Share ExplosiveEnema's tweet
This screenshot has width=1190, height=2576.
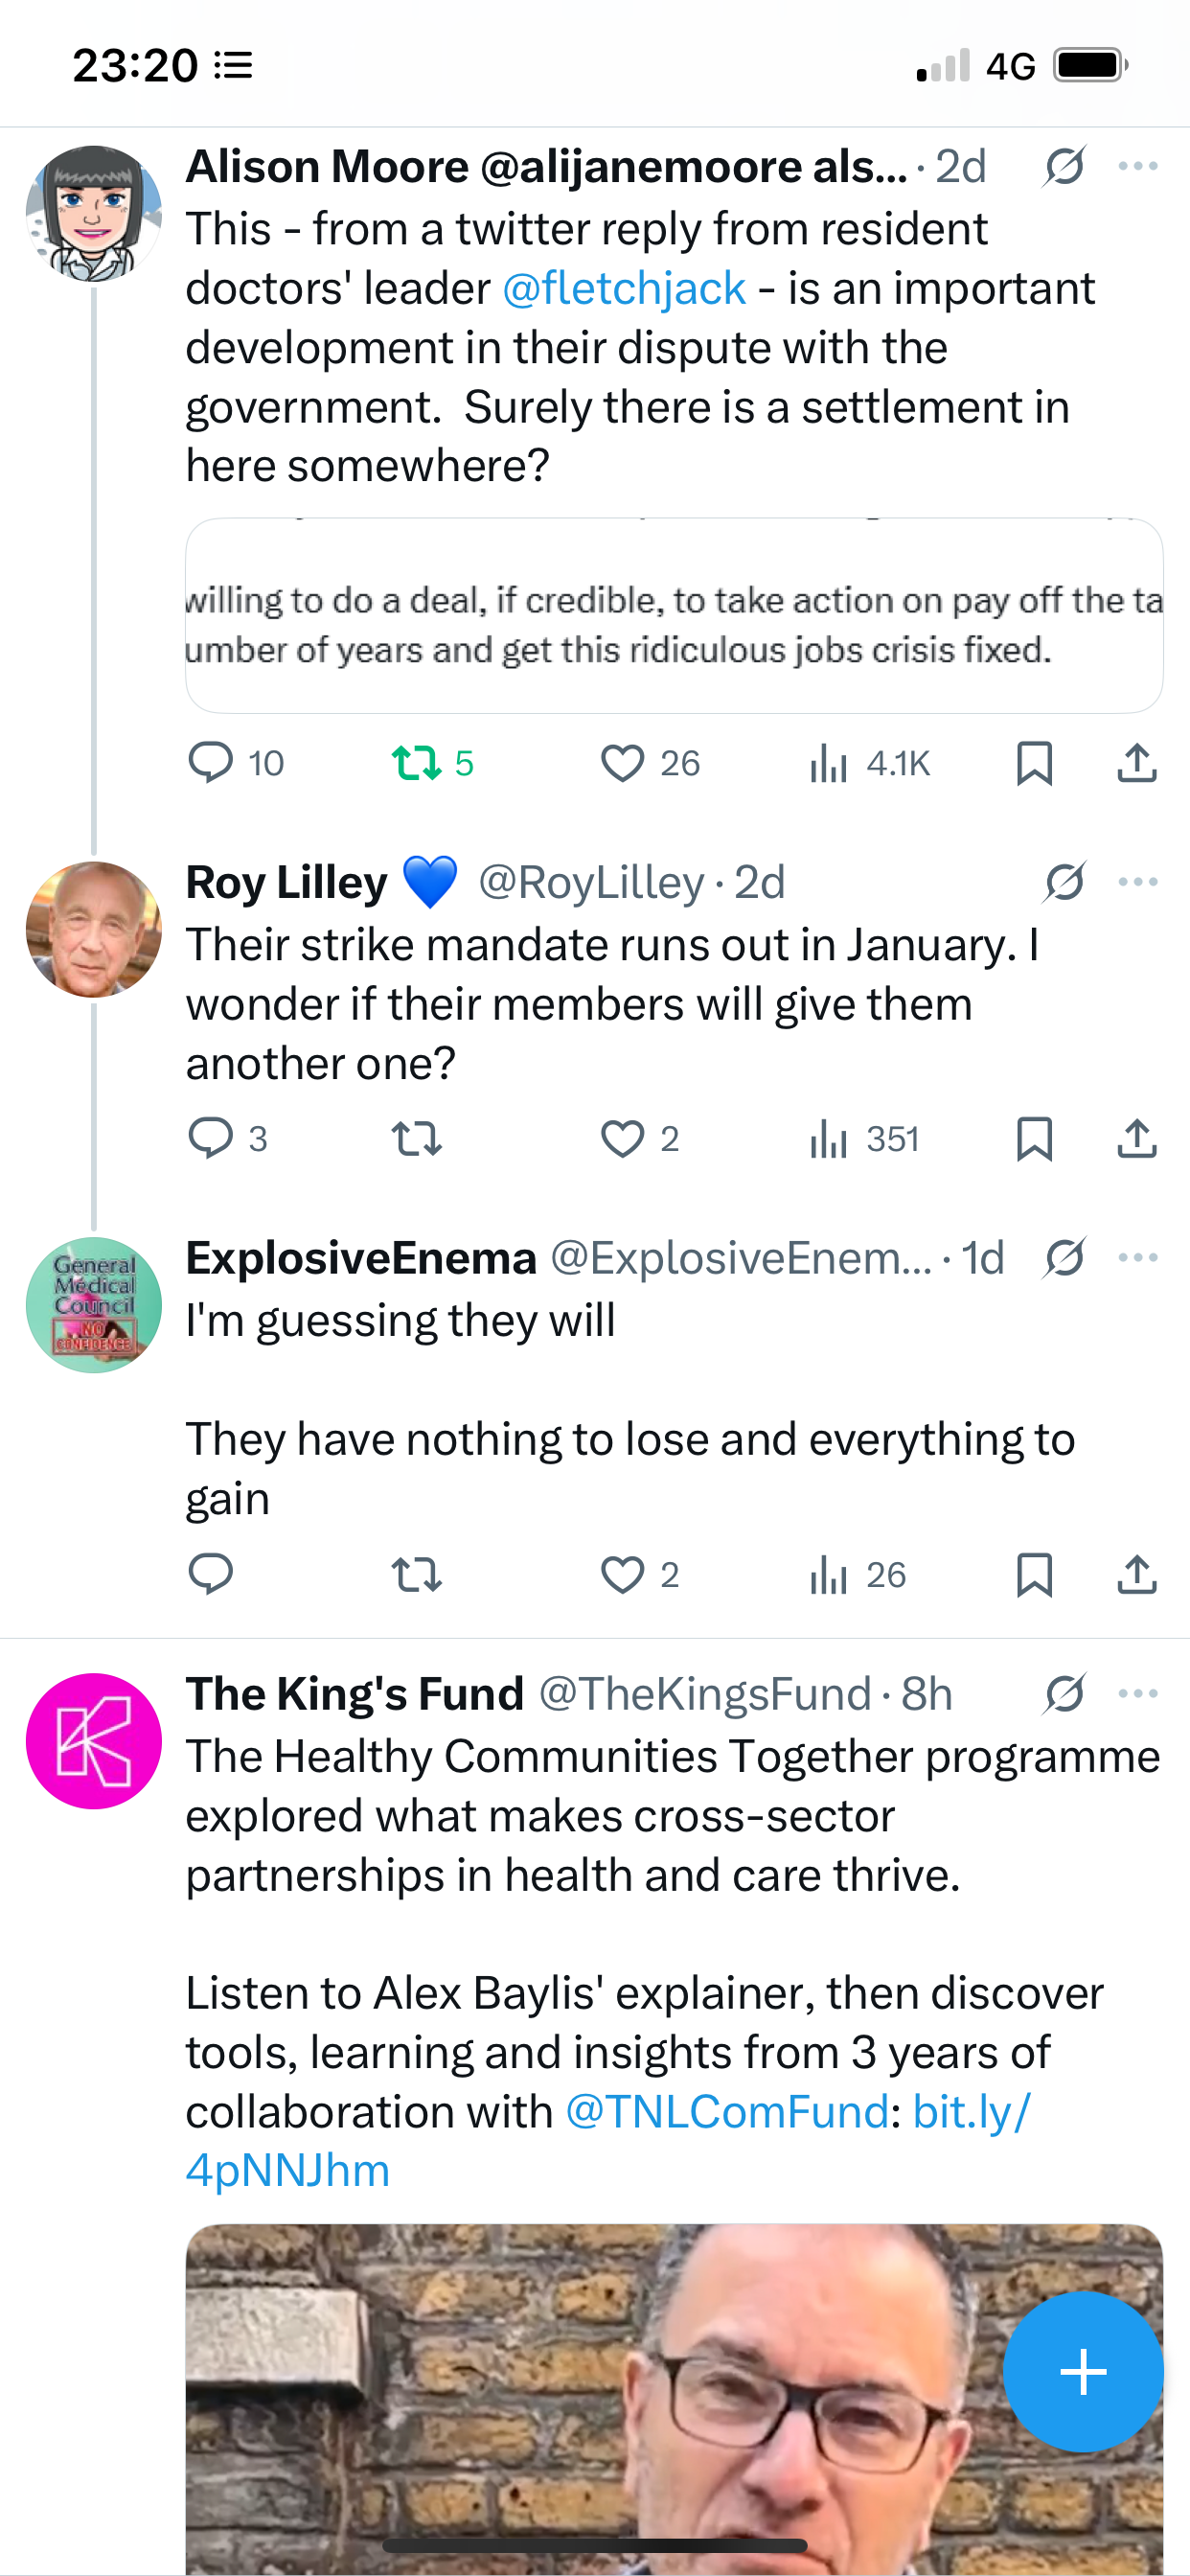point(1137,1575)
